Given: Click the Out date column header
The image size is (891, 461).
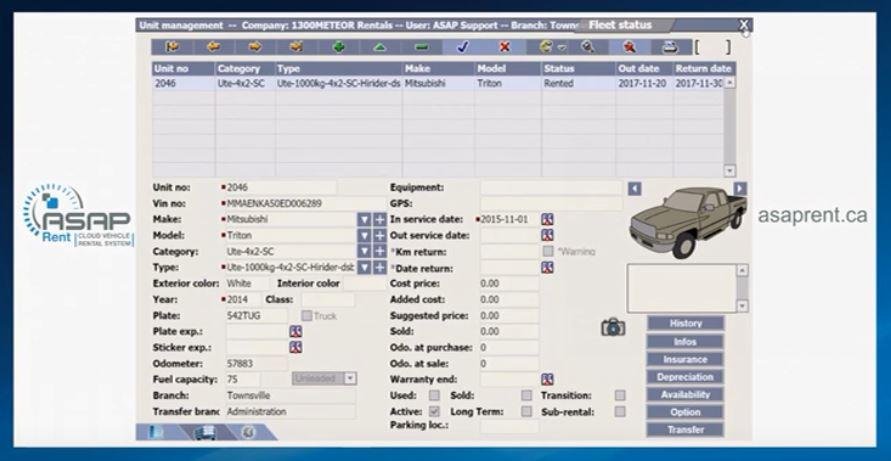Looking at the screenshot, I should point(644,69).
